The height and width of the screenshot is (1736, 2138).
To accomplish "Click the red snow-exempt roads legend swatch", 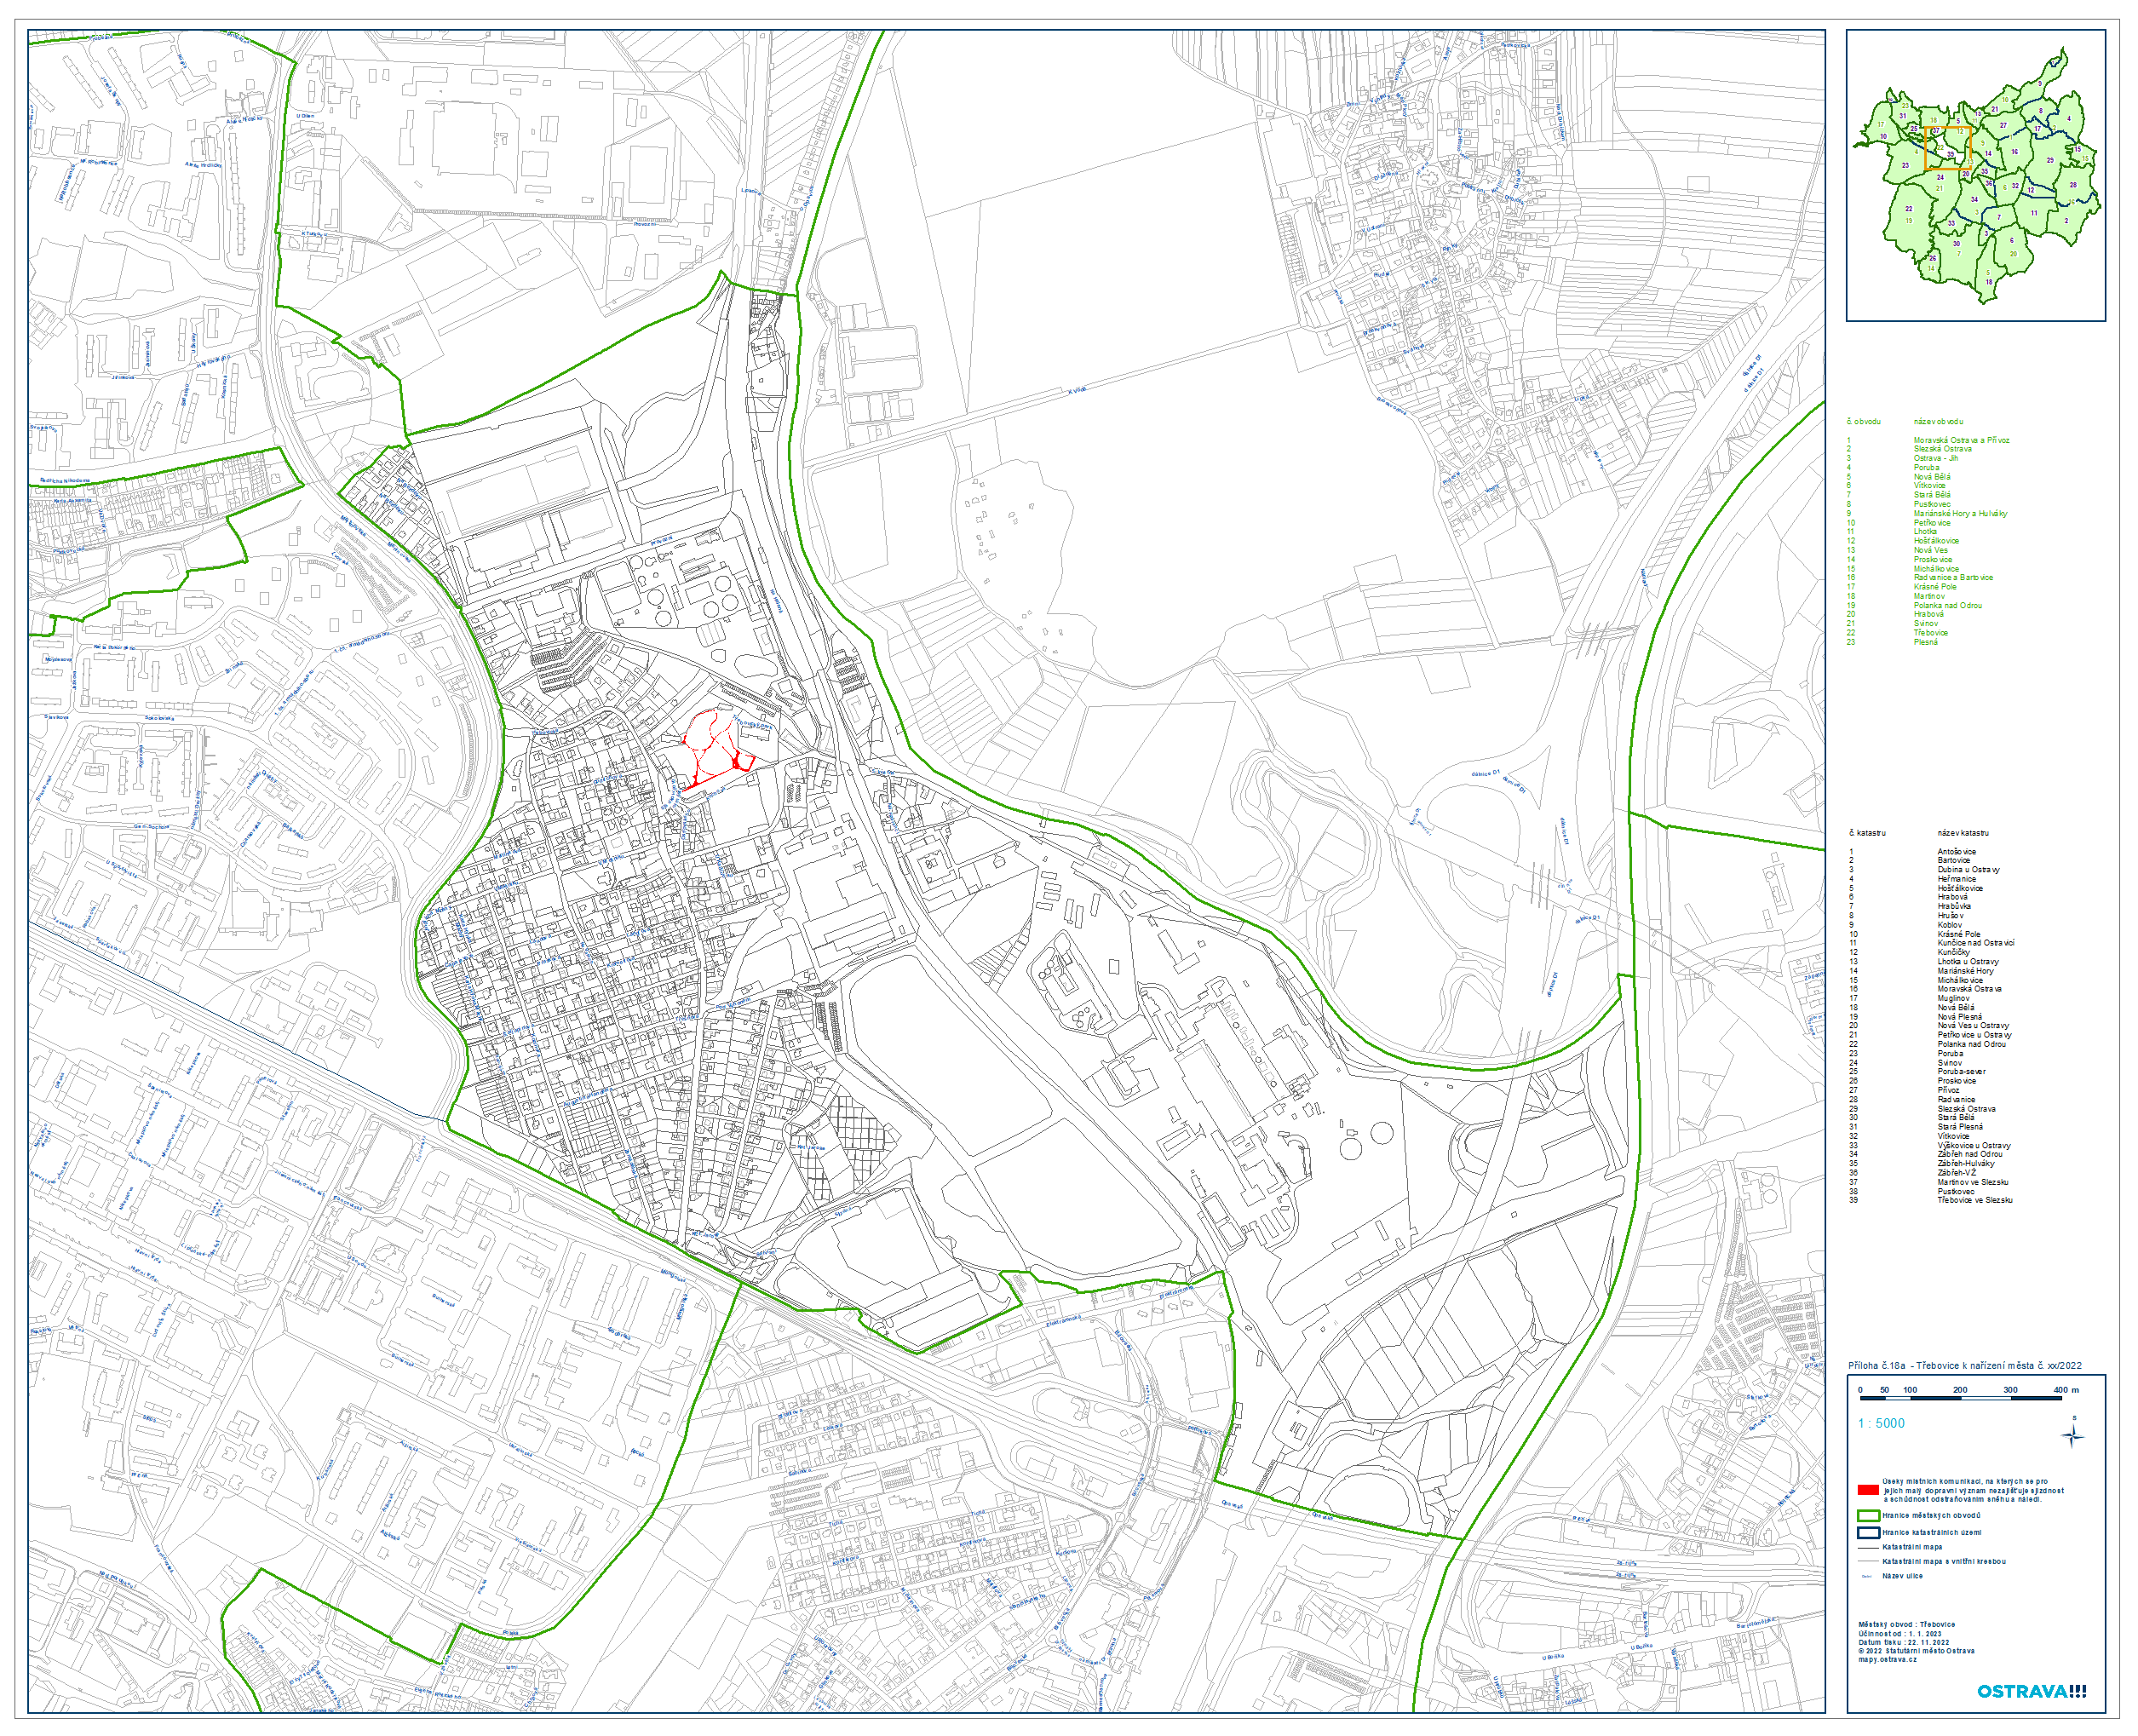I will (x=1867, y=1490).
